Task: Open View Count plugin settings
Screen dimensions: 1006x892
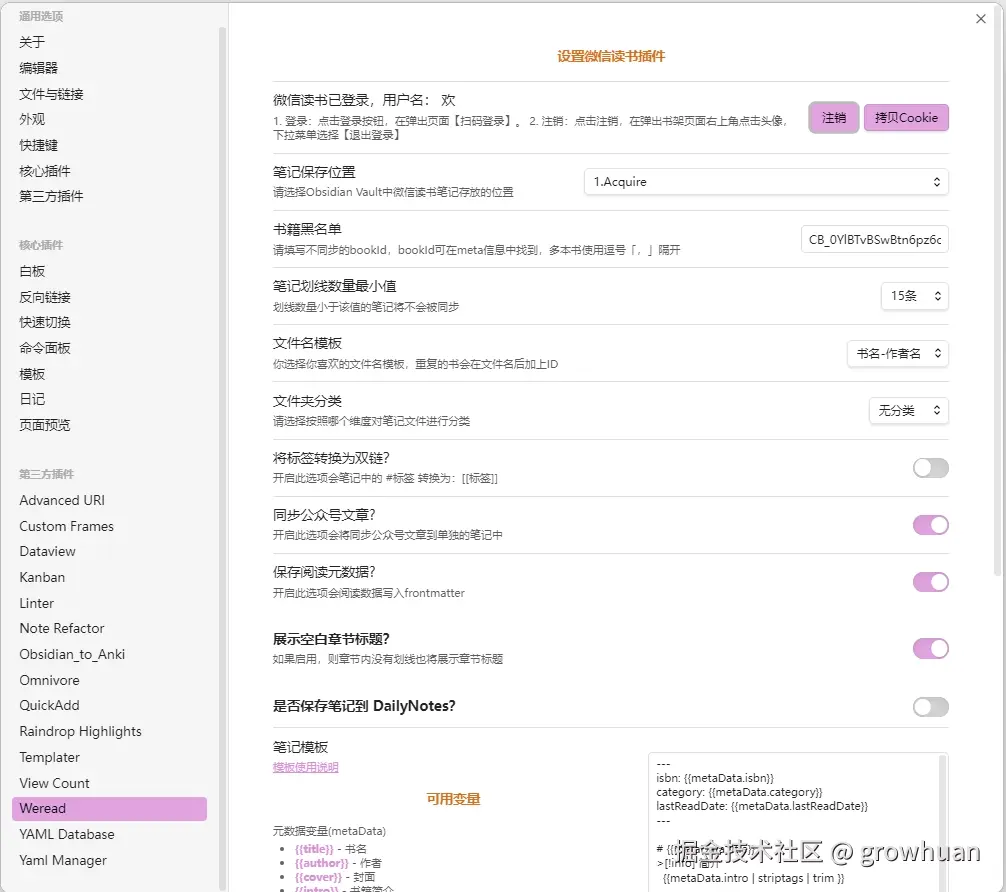Action: (x=55, y=783)
